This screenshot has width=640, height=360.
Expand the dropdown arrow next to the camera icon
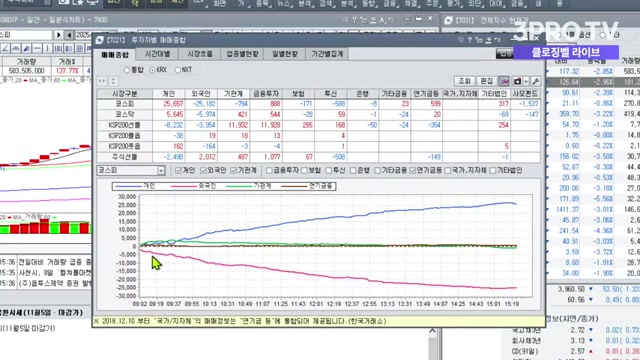point(526,81)
